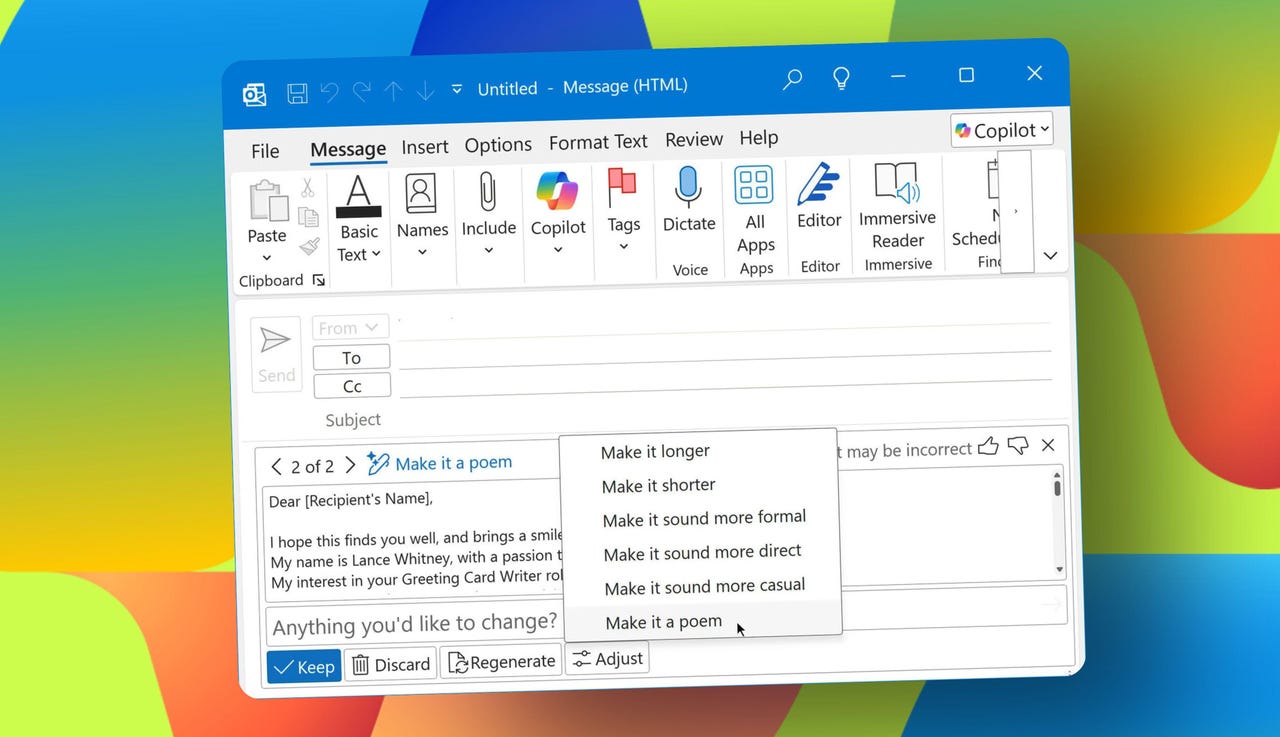Keep the Copilot draft

(303, 666)
